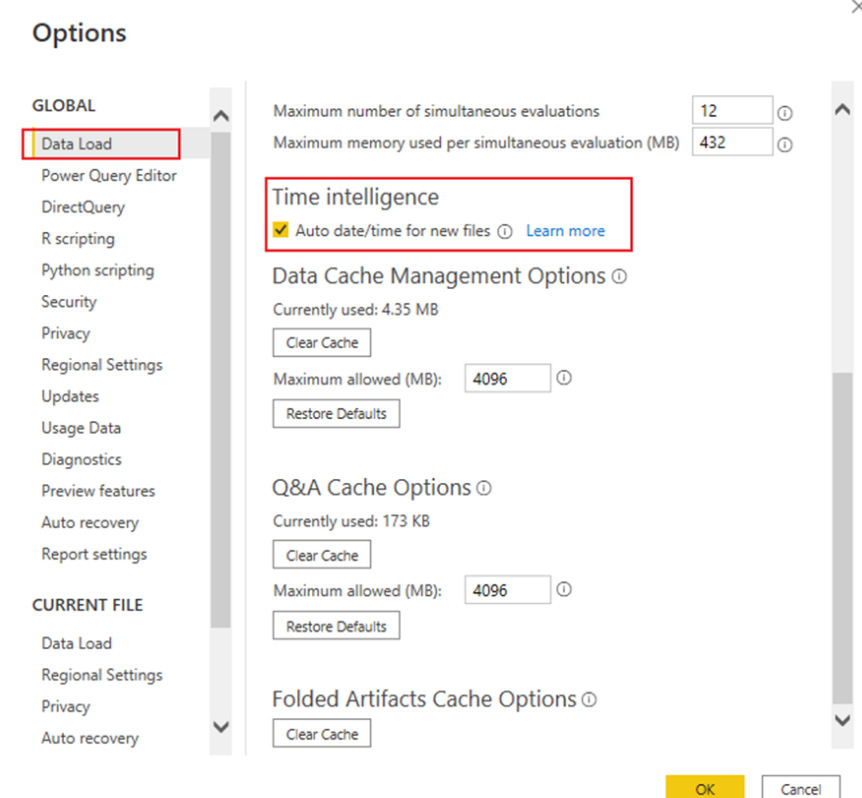The height and width of the screenshot is (798, 862).
Task: Select Data Load under CURRENT FILE
Action: 76,643
